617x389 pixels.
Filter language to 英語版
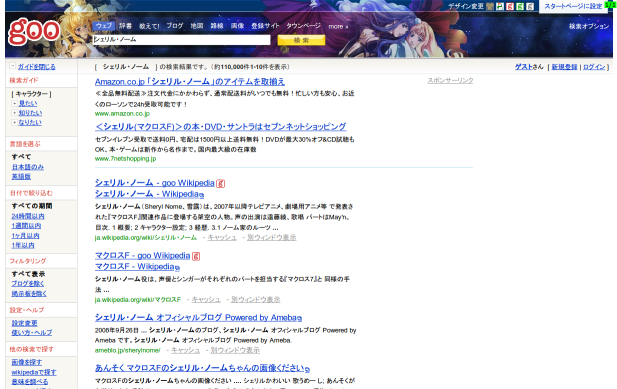[21, 177]
